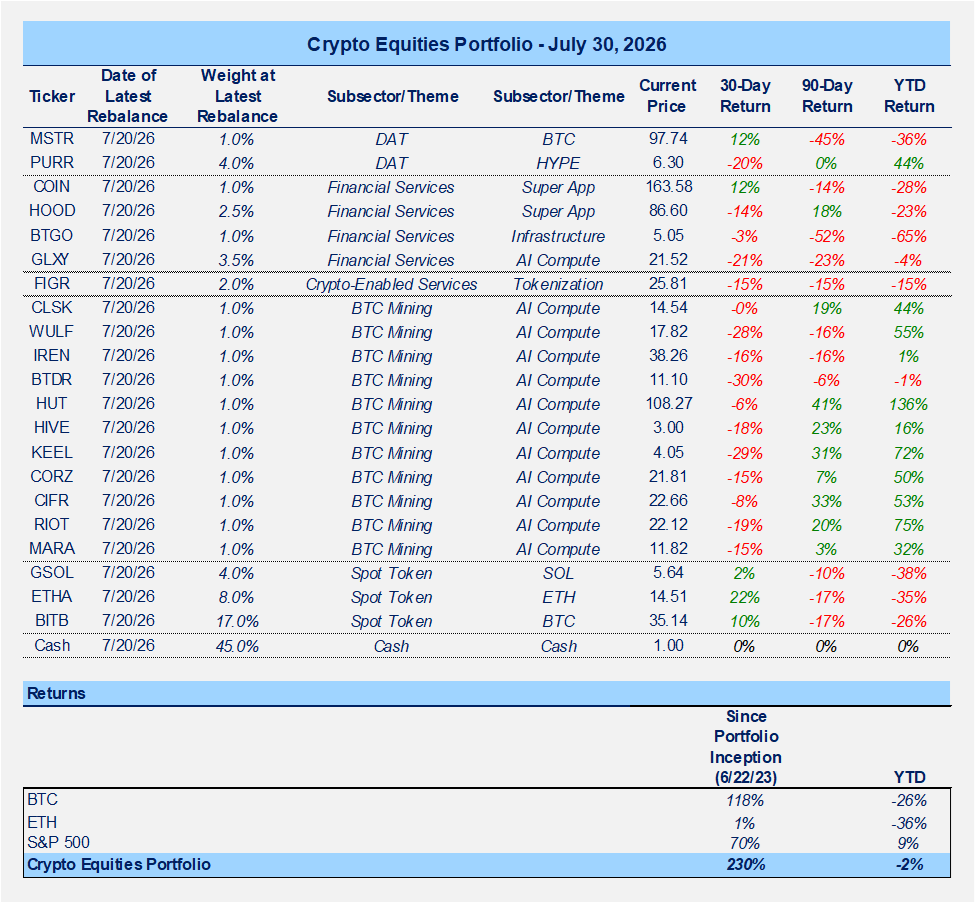Screen dimensions: 975x903
Task: Select the YTD Return column header
Action: coord(908,96)
